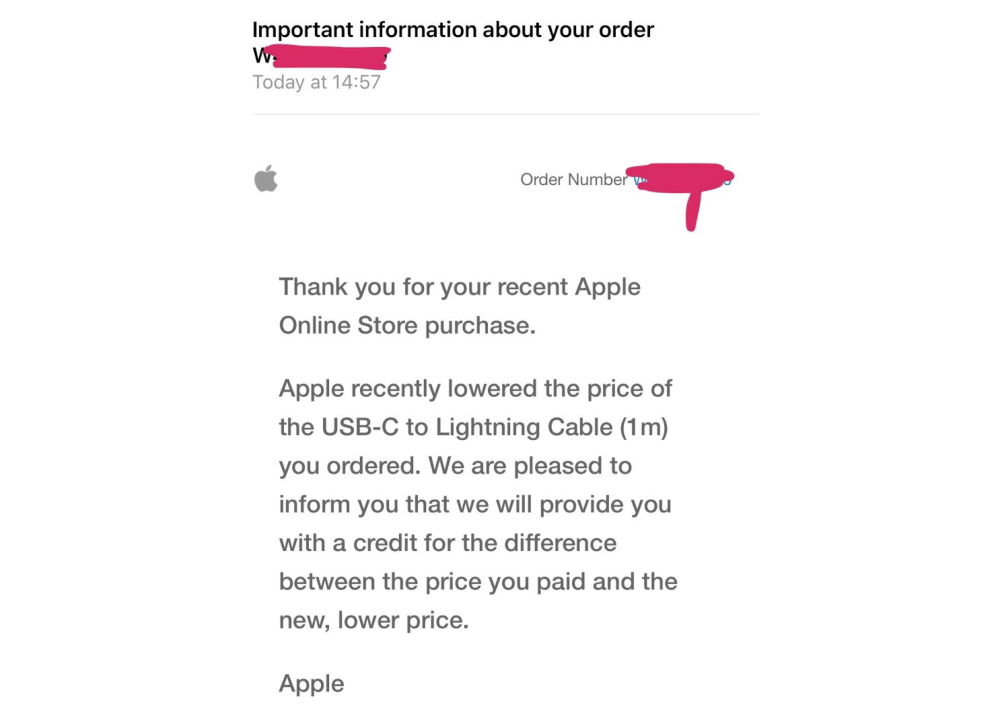Click the "inform you that we will provide you" line
This screenshot has height=707, width=1000.
[475, 505]
